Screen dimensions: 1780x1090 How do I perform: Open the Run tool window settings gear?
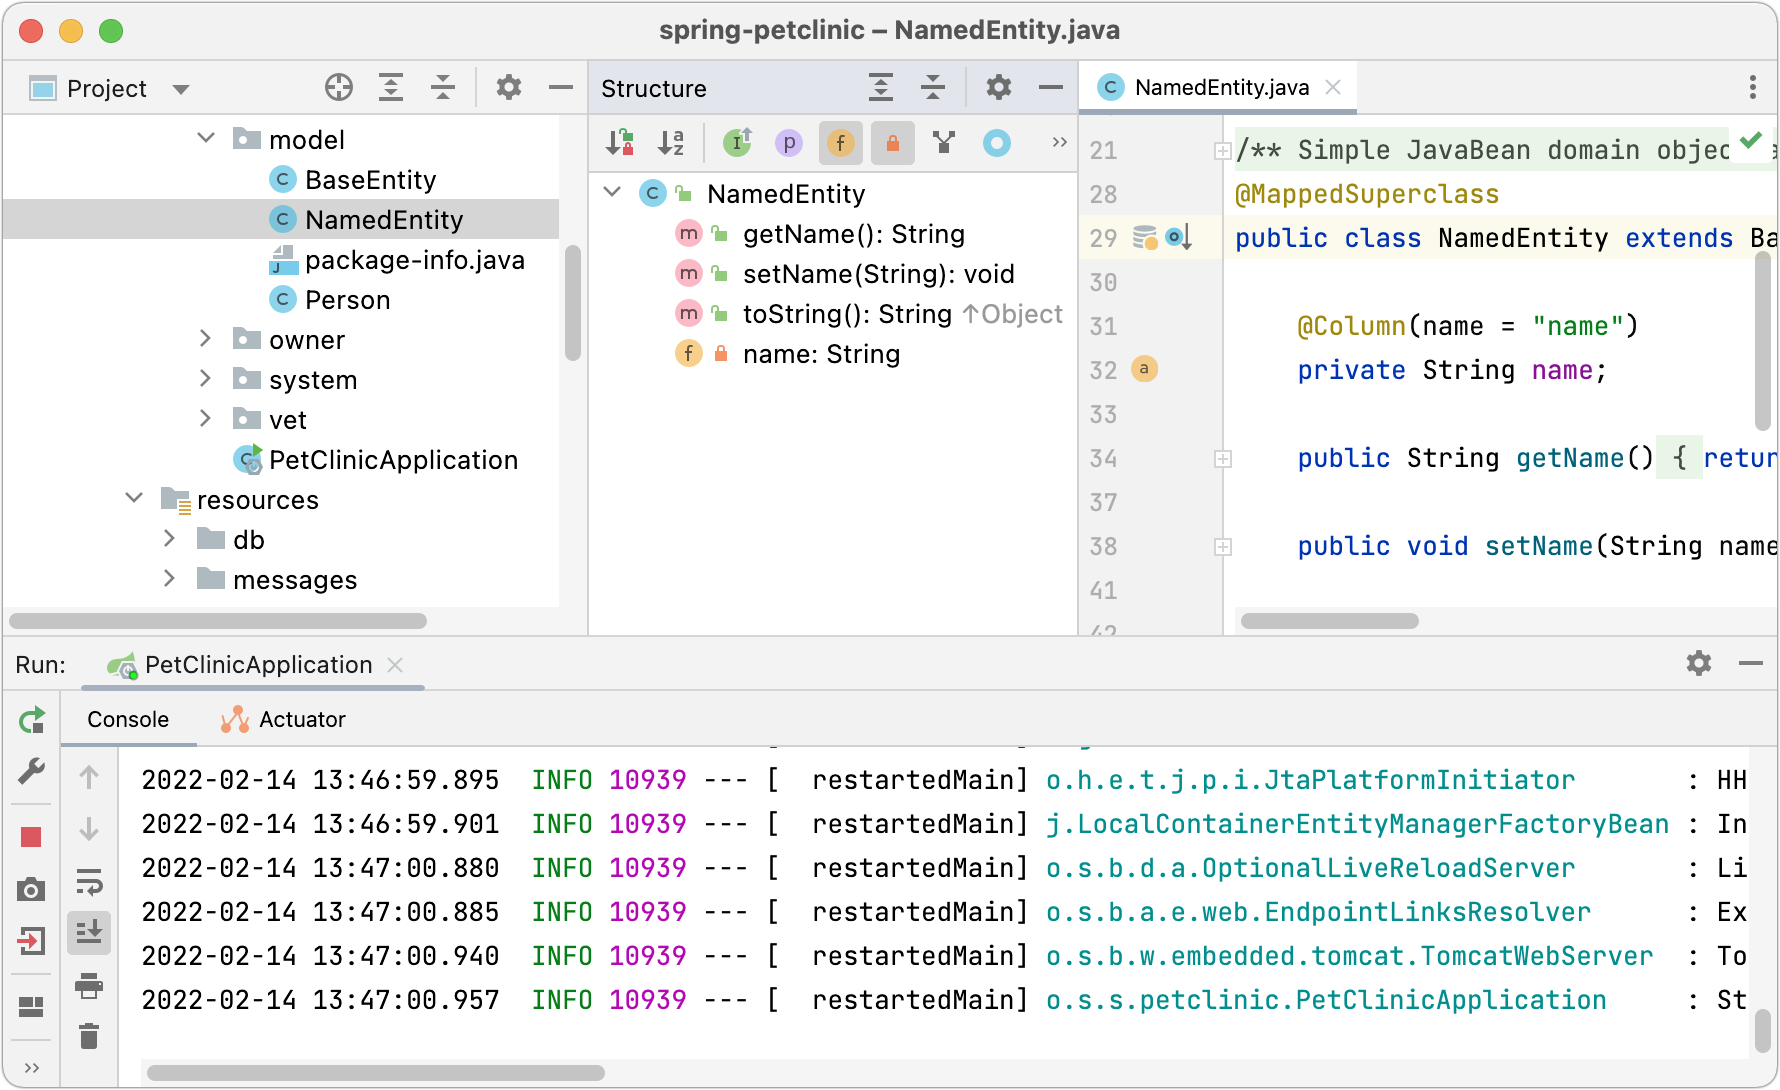pyautogui.click(x=1699, y=663)
